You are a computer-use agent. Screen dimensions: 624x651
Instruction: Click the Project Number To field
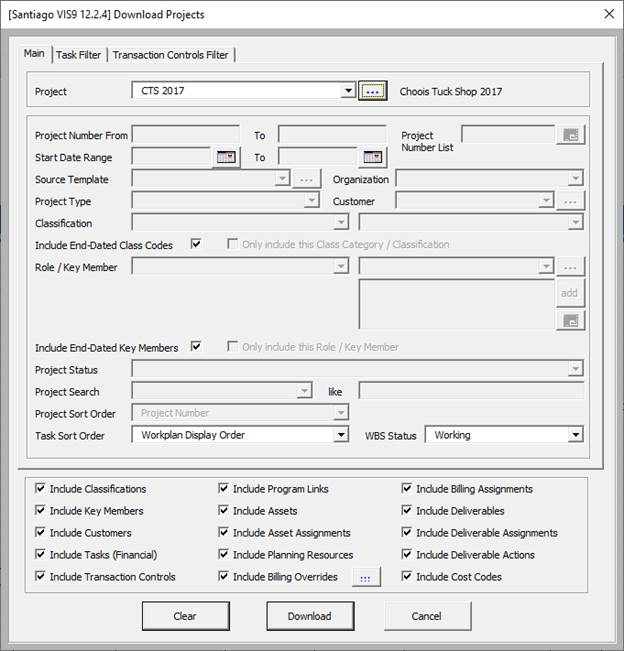[332, 135]
